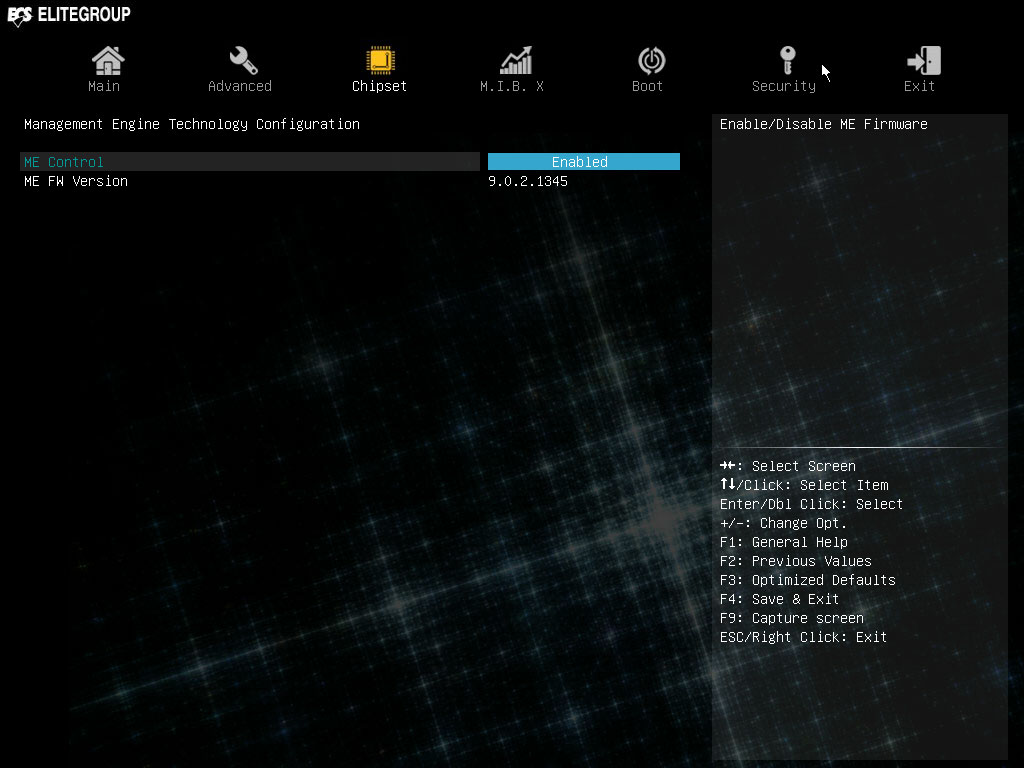Click the ESC/Right Click: Exit line
Viewport: 1024px width, 768px height.
point(803,637)
